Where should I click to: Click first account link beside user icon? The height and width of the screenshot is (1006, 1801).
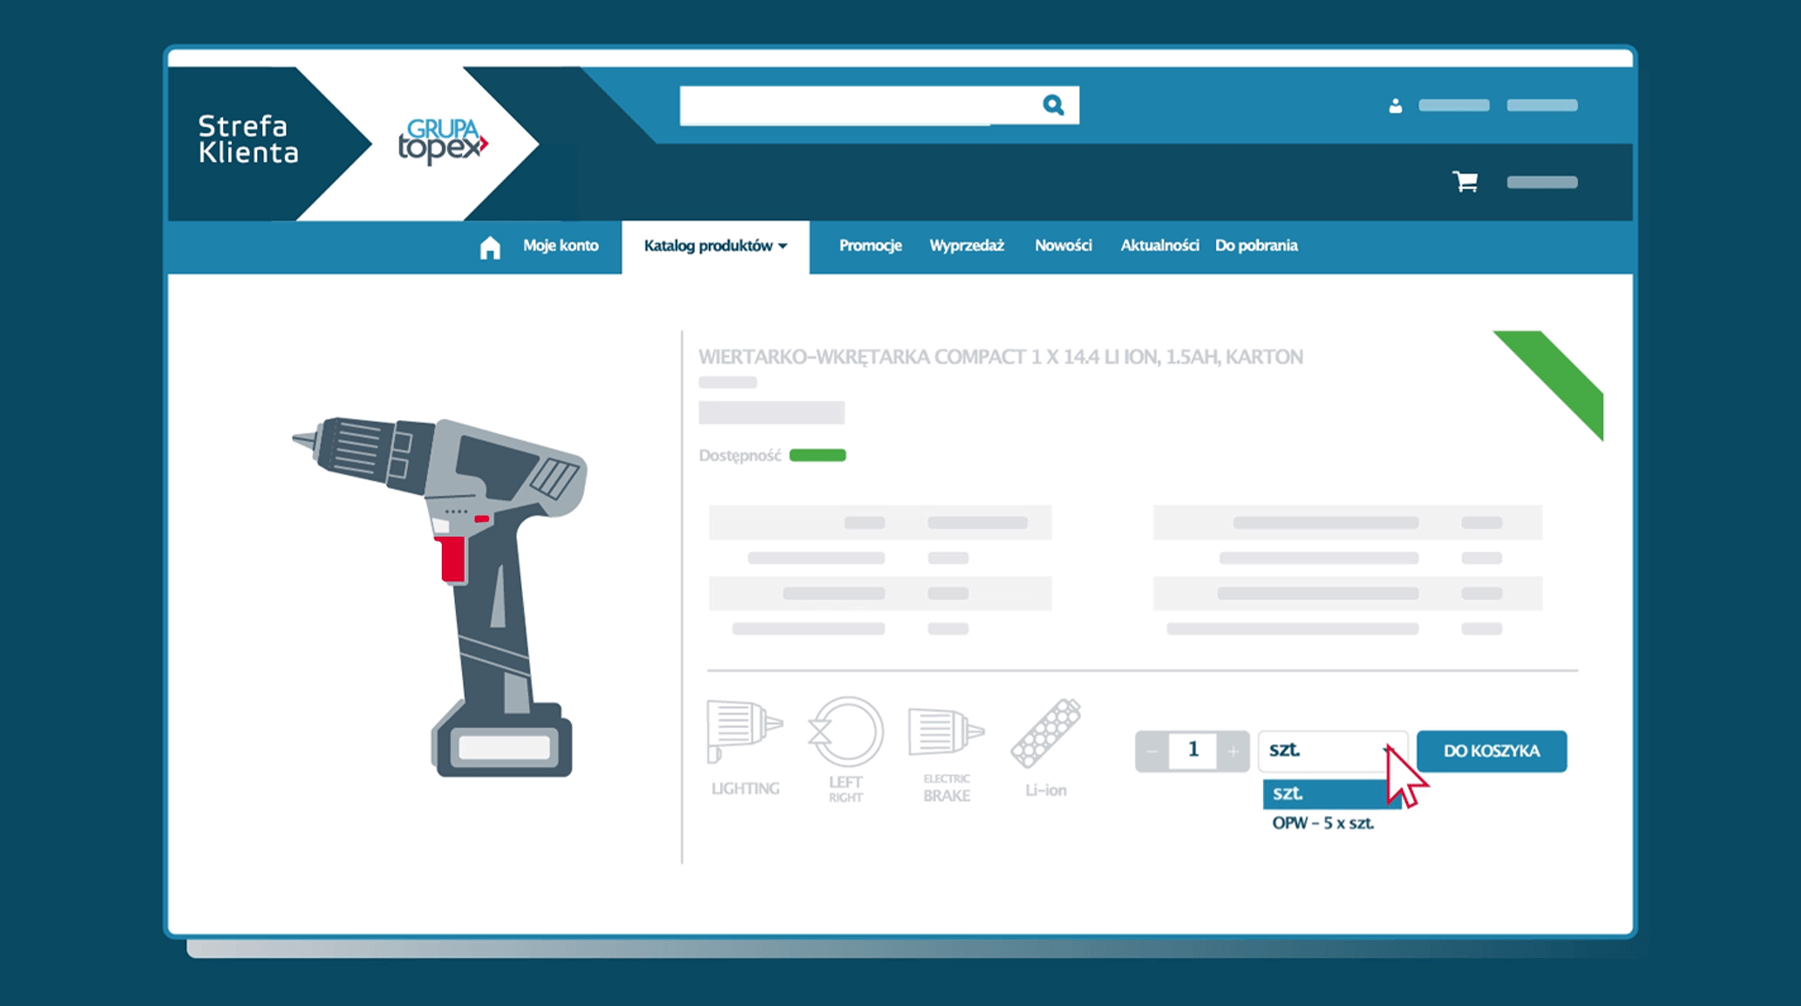(1454, 106)
